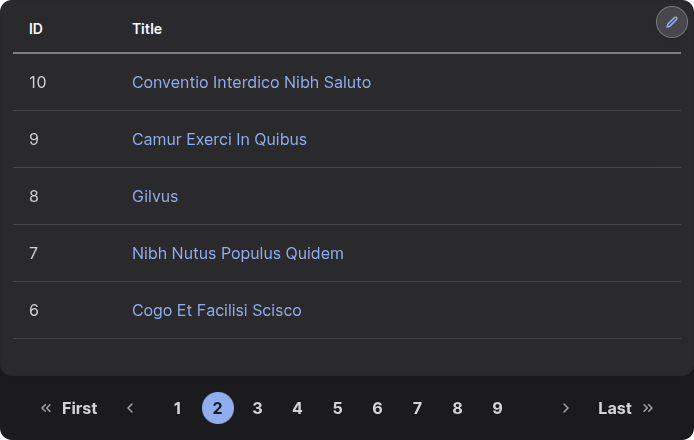Jump to First page
The width and height of the screenshot is (694, 440).
69,408
